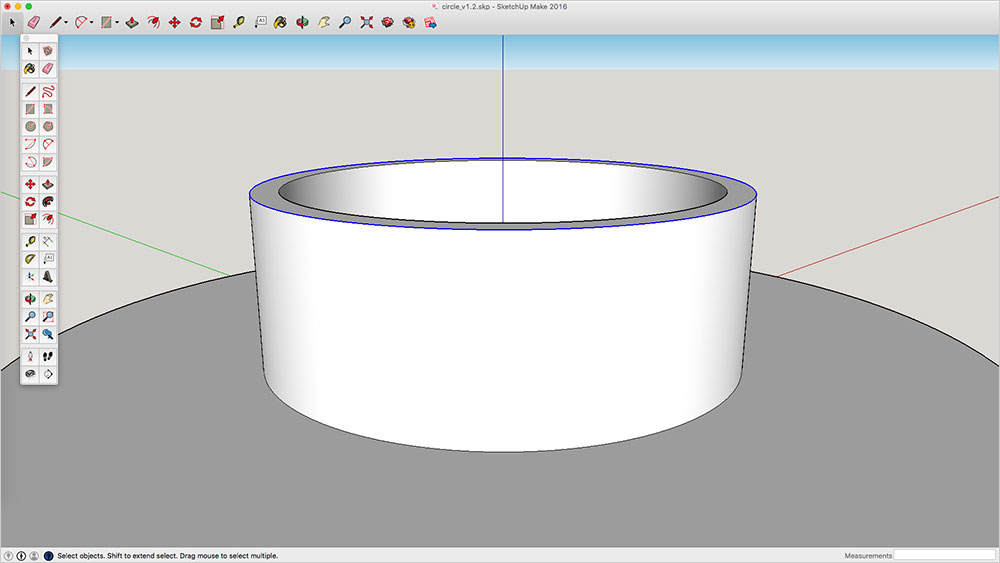Click the Pan hand tool in top toolbar
Image resolution: width=1000 pixels, height=563 pixels.
[x=323, y=21]
